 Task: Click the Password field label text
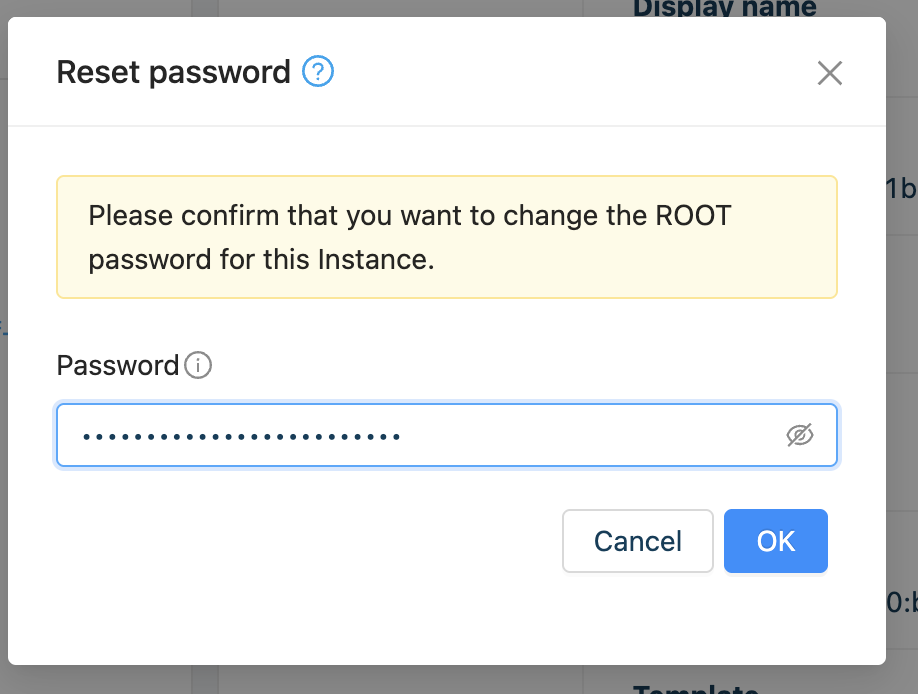point(118,365)
